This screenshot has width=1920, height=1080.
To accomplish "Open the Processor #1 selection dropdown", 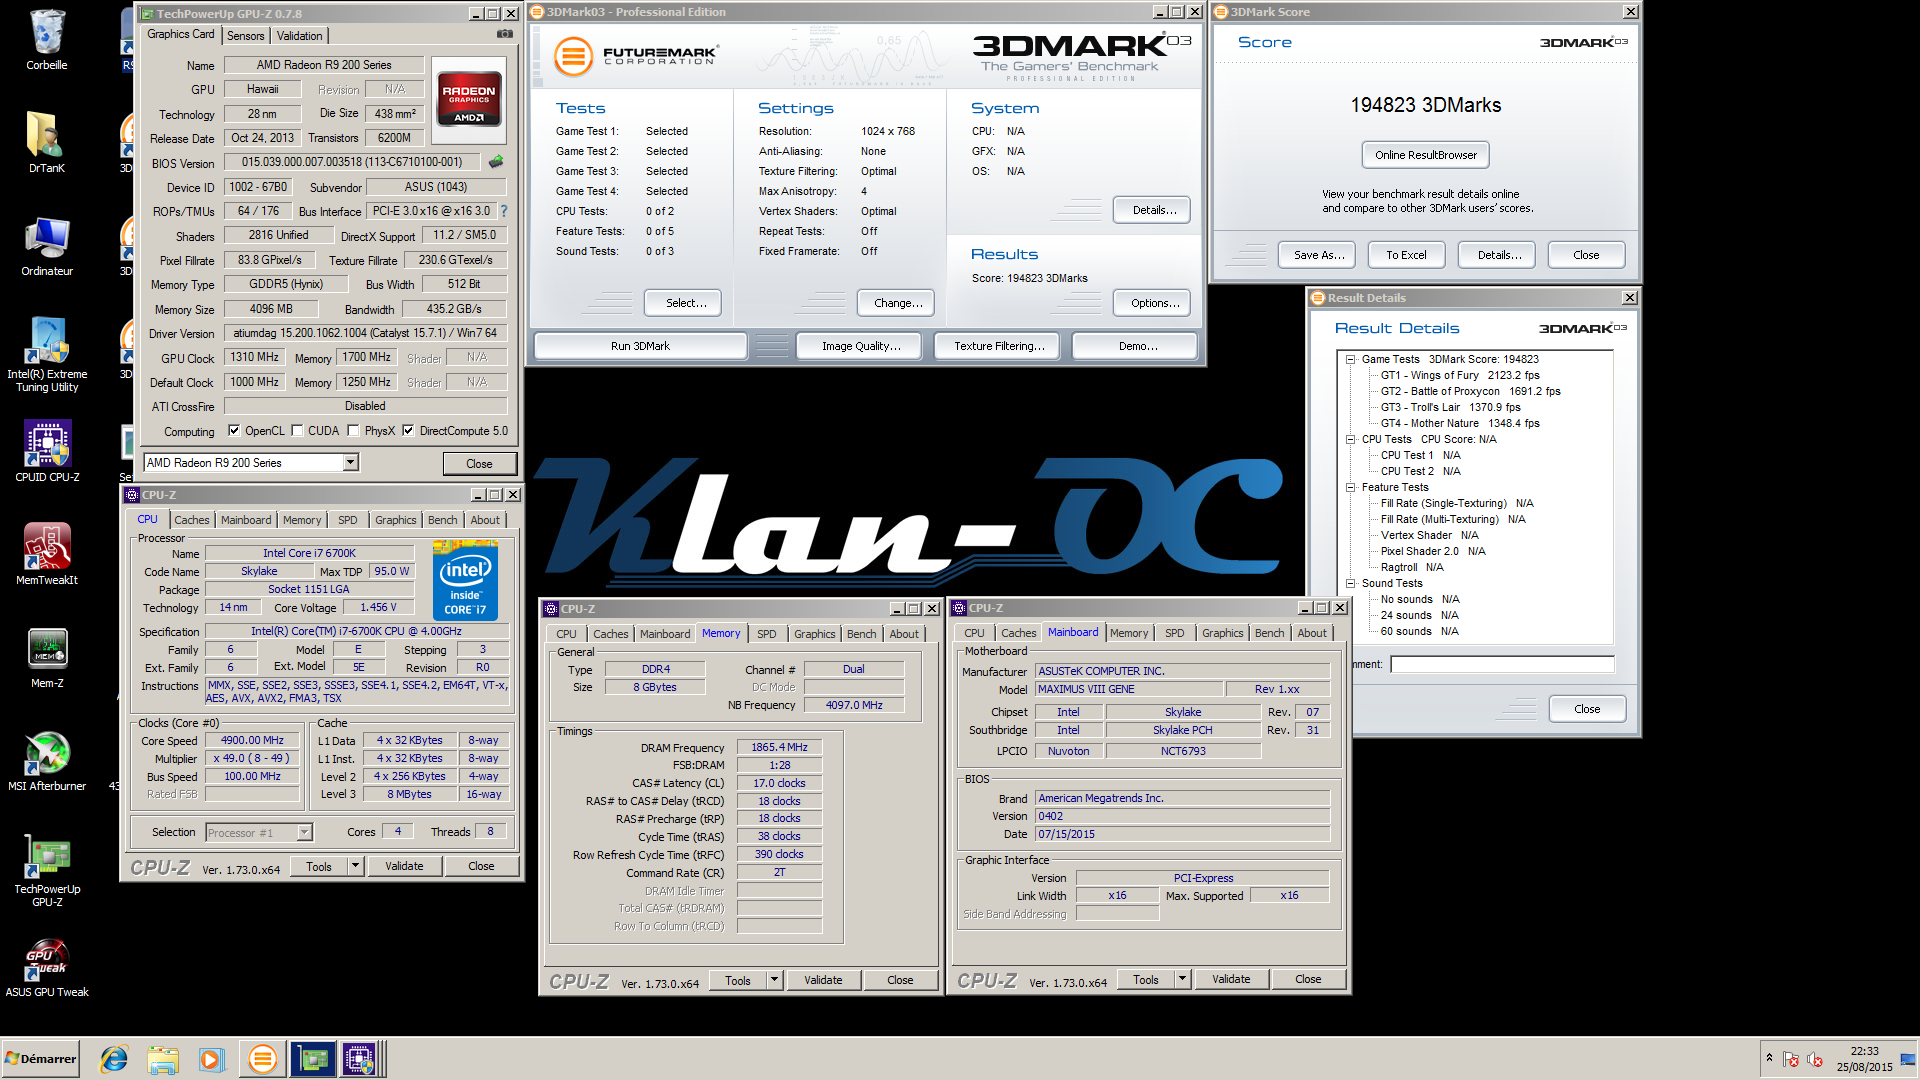I will coord(259,832).
